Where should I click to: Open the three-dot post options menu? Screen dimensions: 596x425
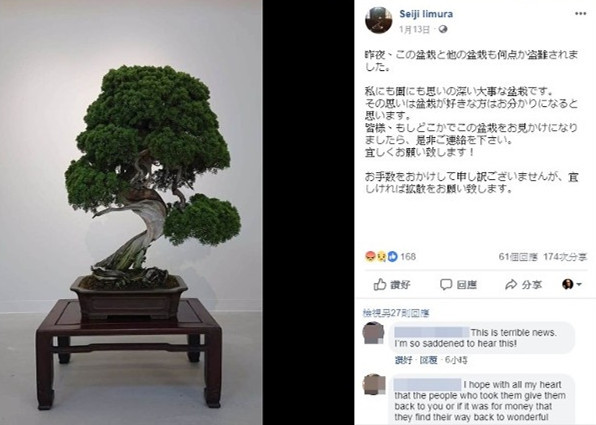coord(580,14)
